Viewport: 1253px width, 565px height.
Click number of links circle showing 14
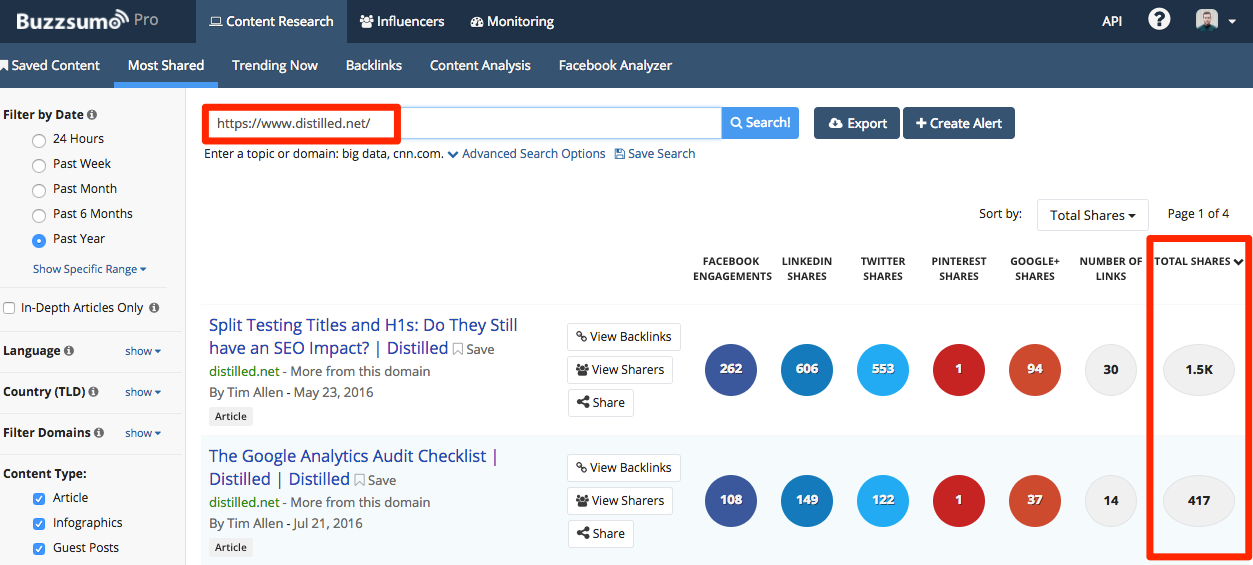1111,500
